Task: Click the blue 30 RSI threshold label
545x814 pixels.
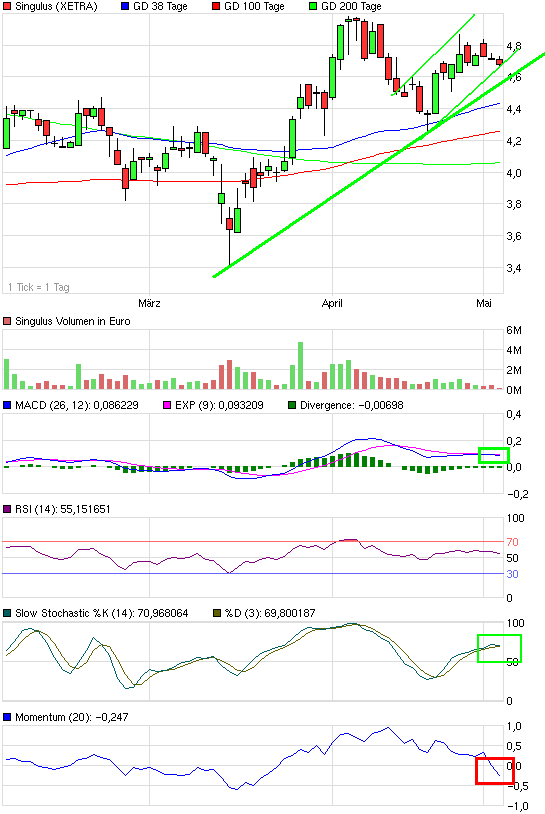Action: tap(512, 574)
